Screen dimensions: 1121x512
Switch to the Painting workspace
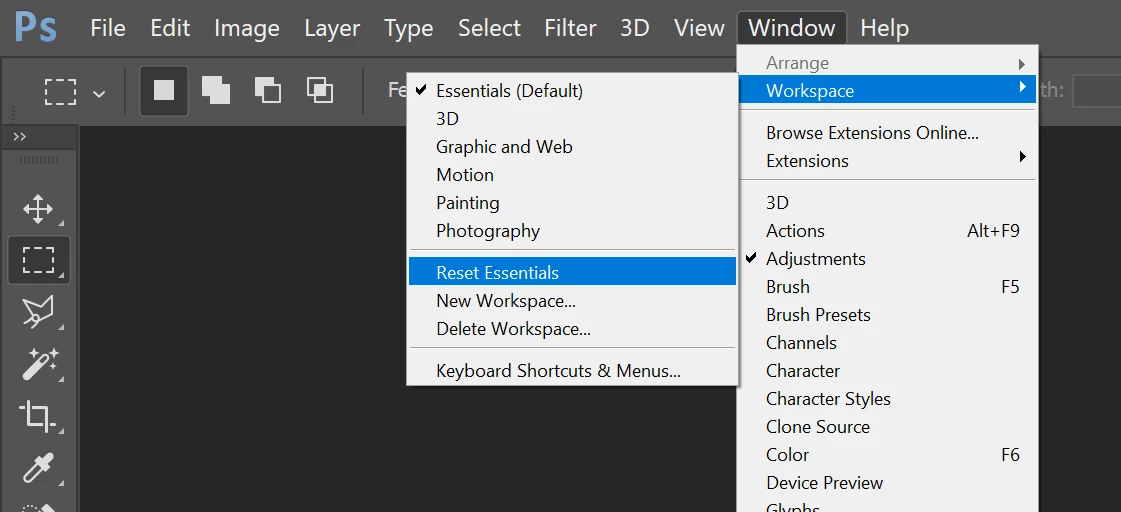click(572, 202)
